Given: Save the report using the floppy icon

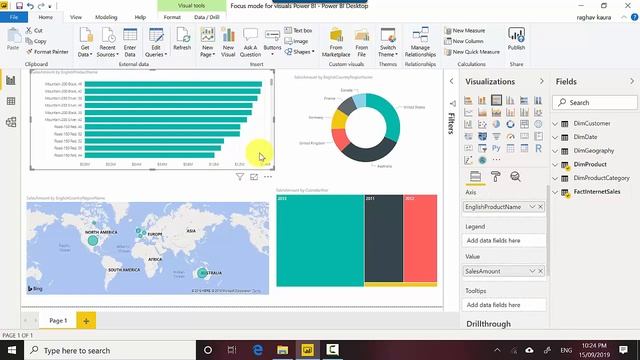Looking at the screenshot, I should coord(19,6).
